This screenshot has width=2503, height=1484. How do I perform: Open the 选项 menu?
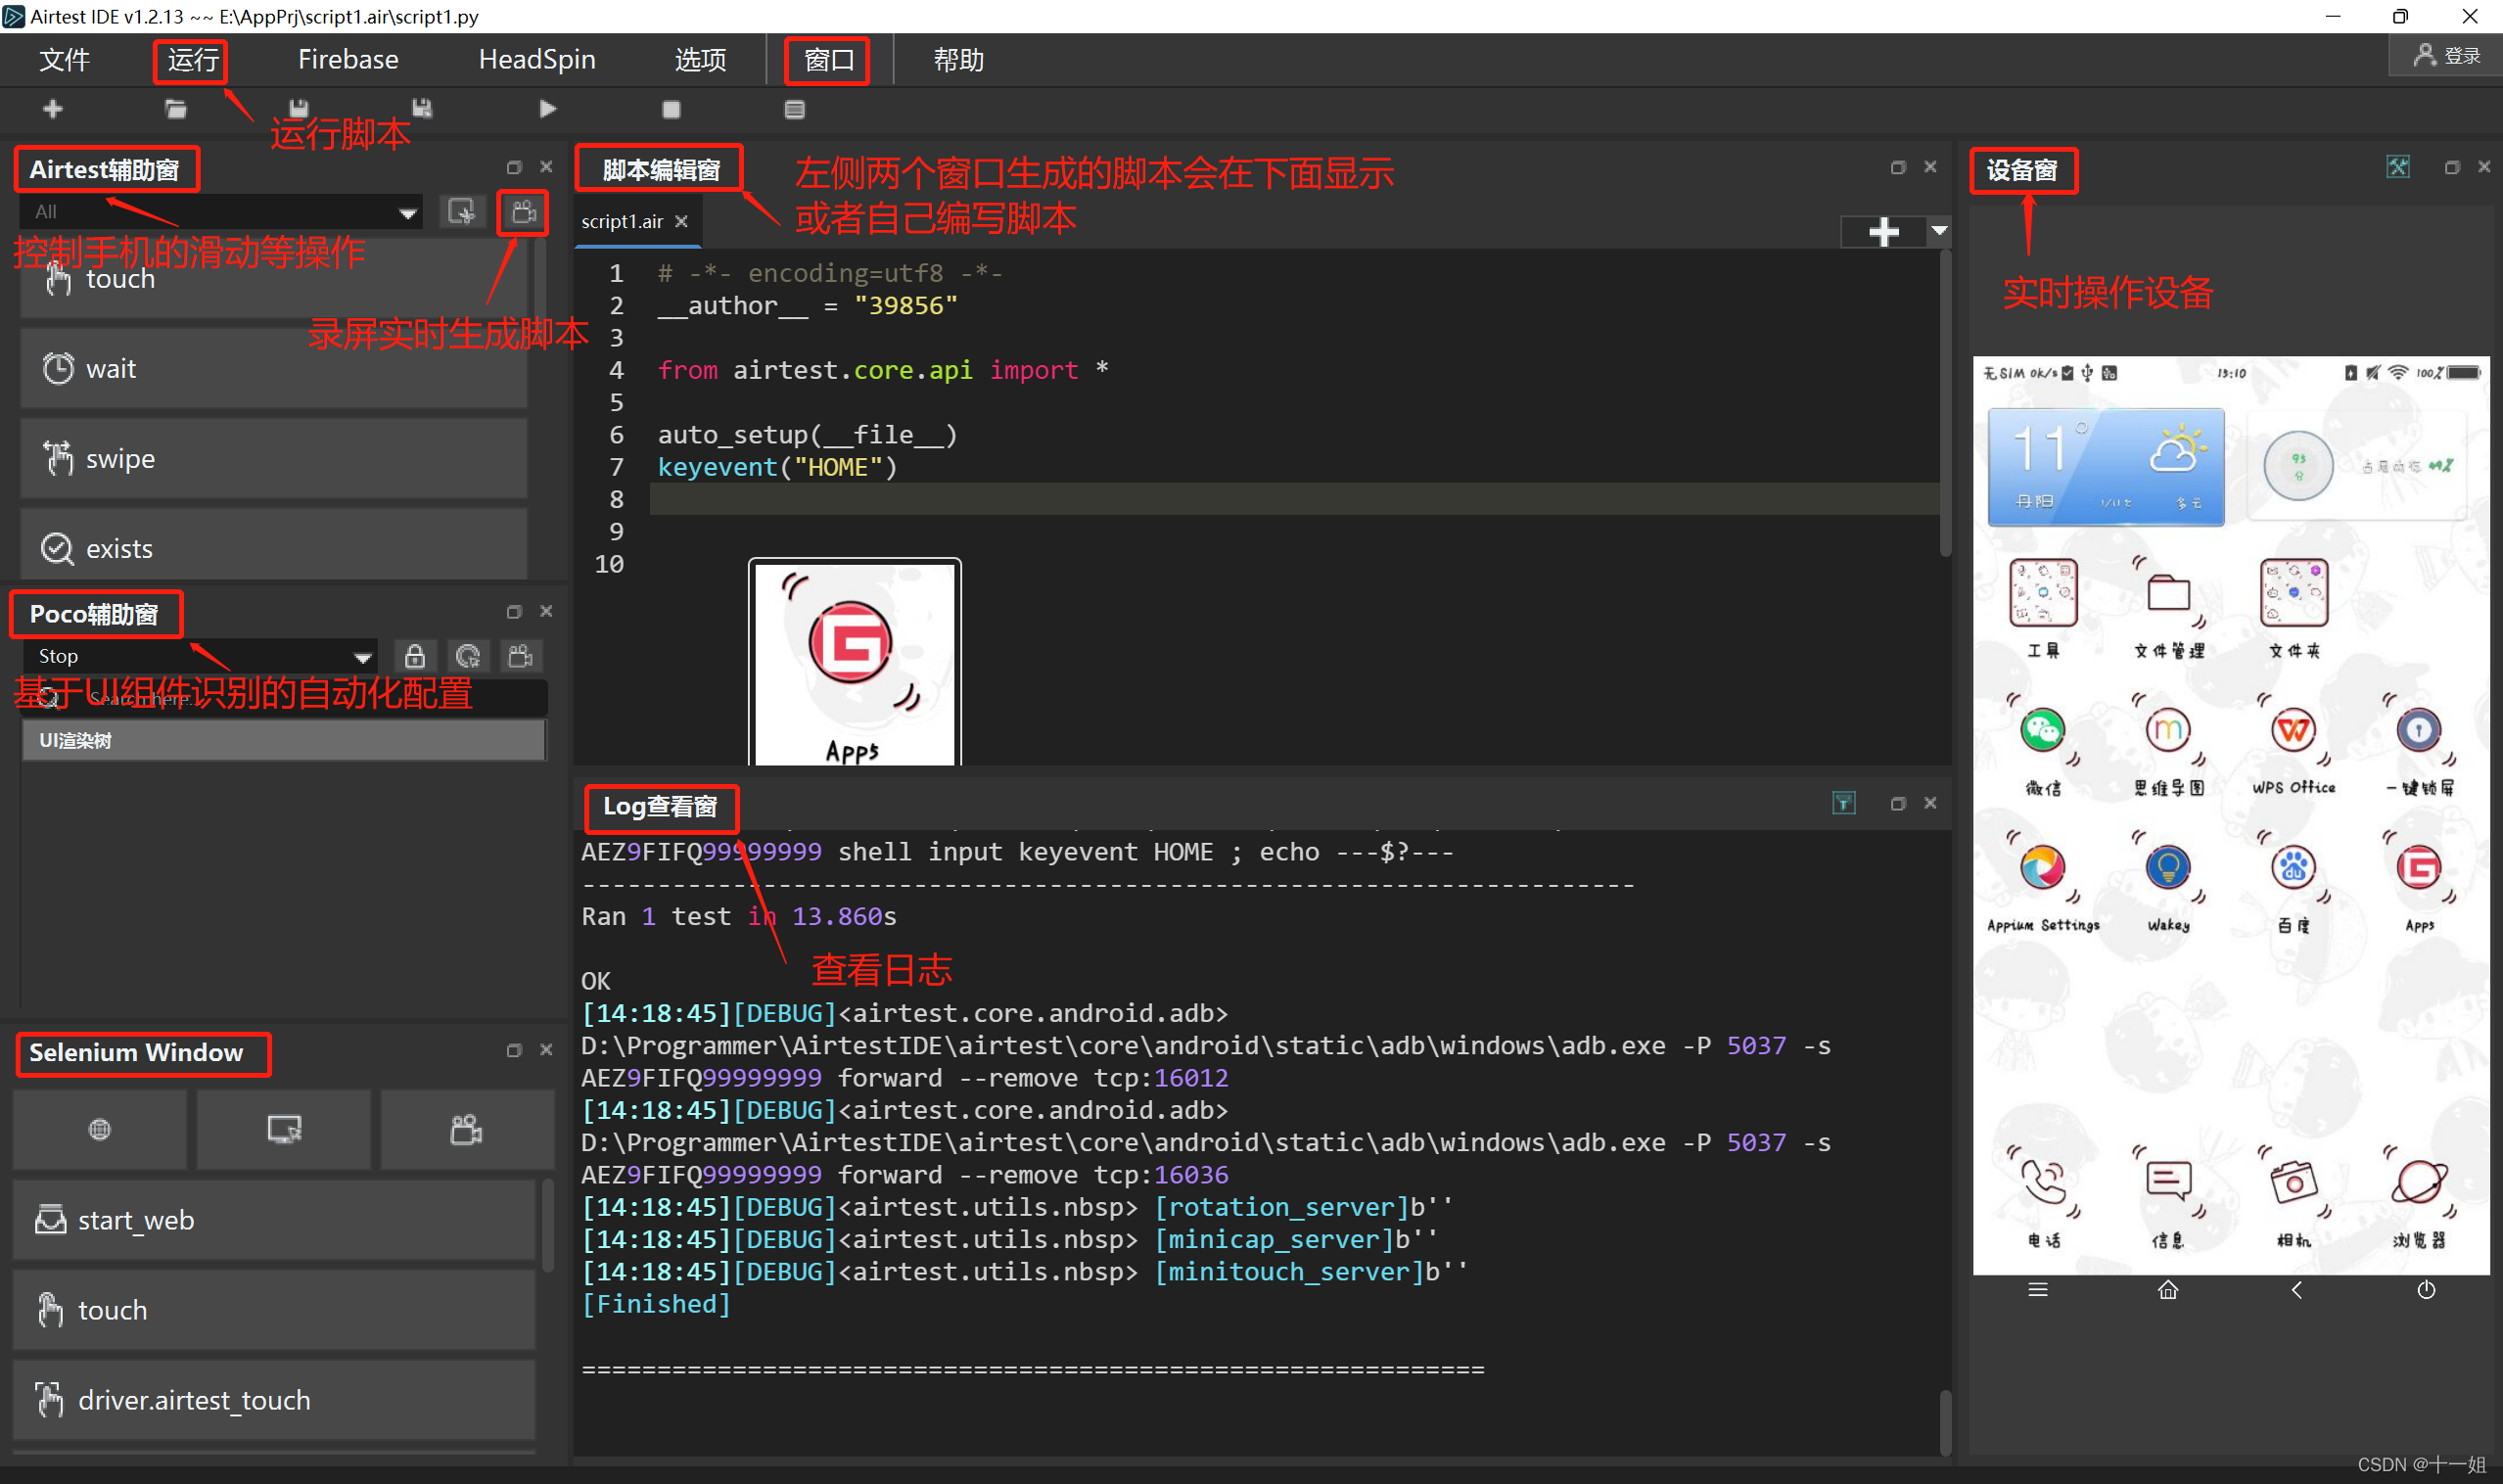click(700, 60)
